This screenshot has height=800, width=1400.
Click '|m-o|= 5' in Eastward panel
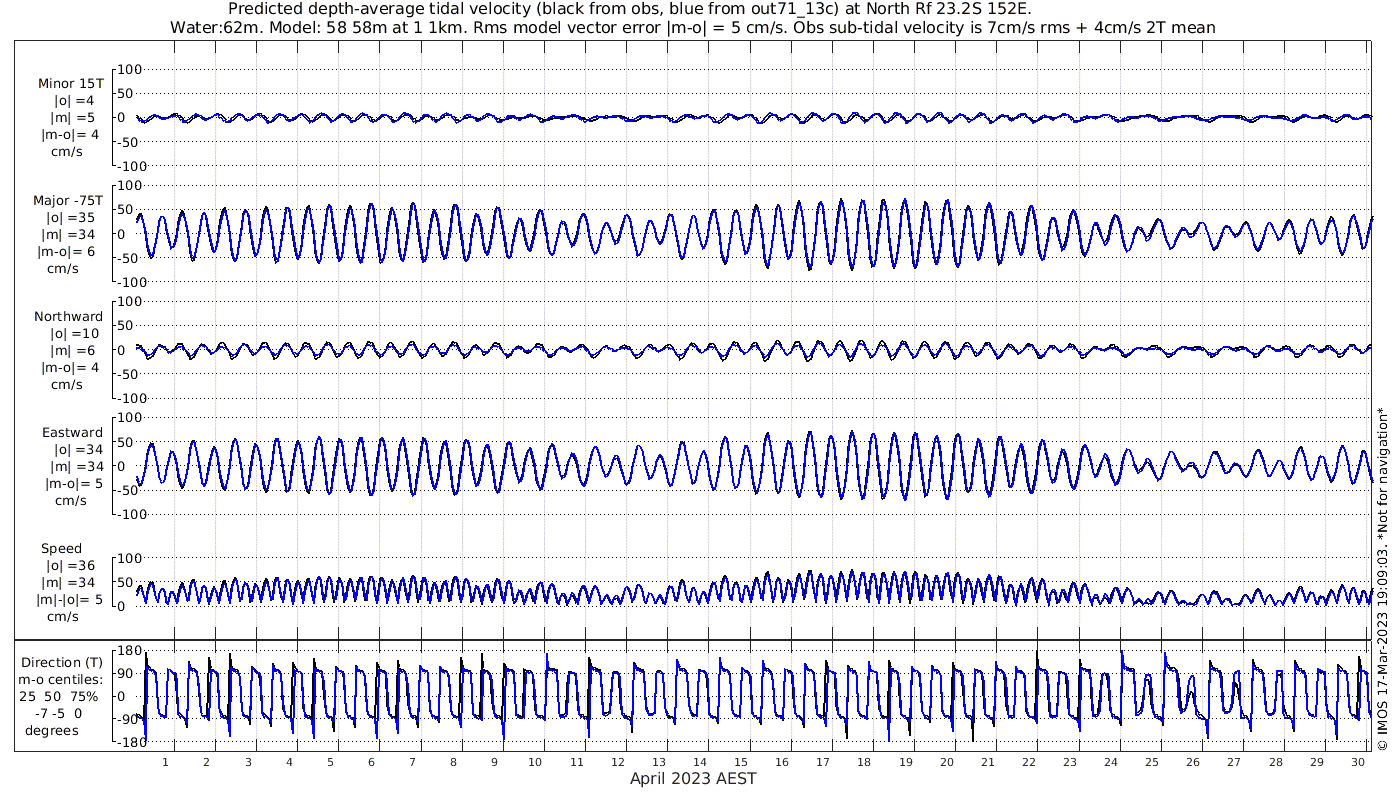pos(72,484)
